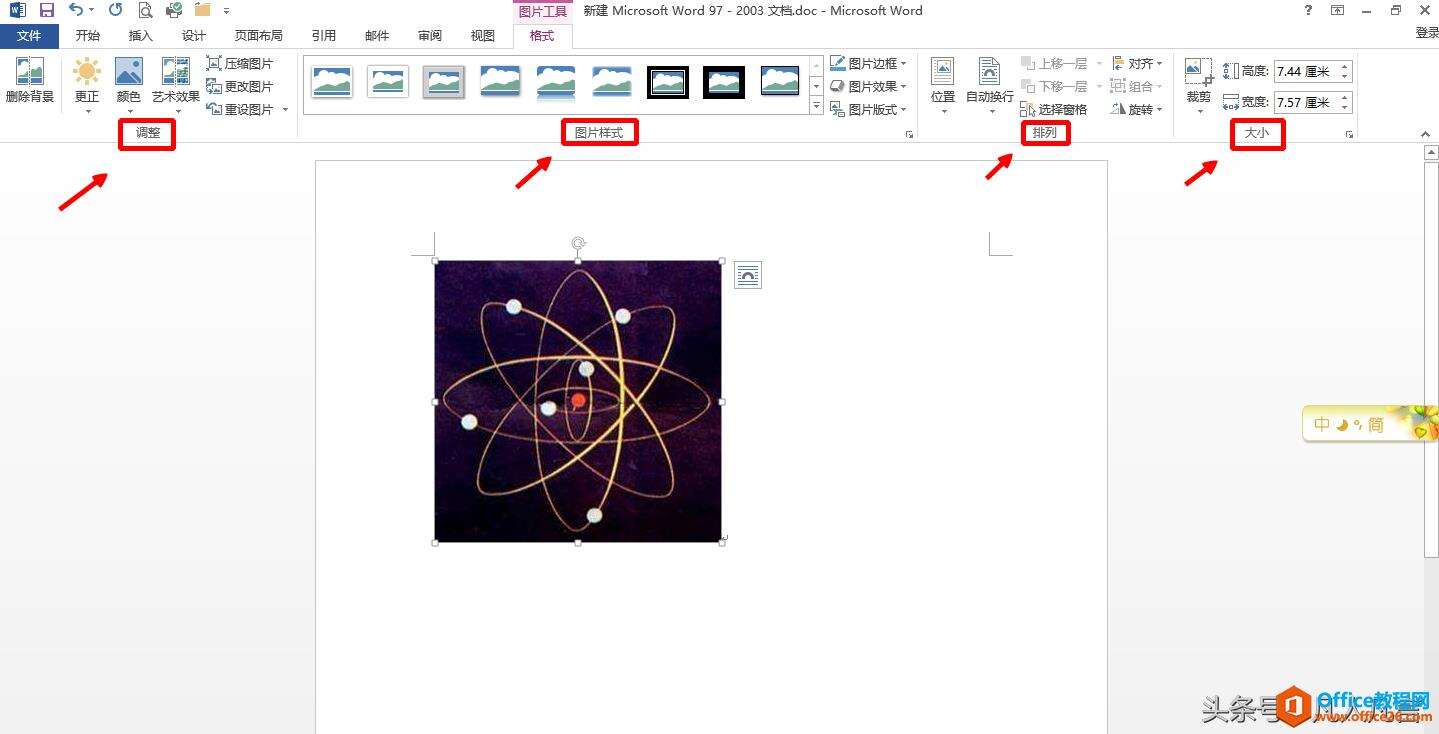Click 重设图片 (Reset Picture)
Screen dimensions: 1439x734
click(240, 109)
